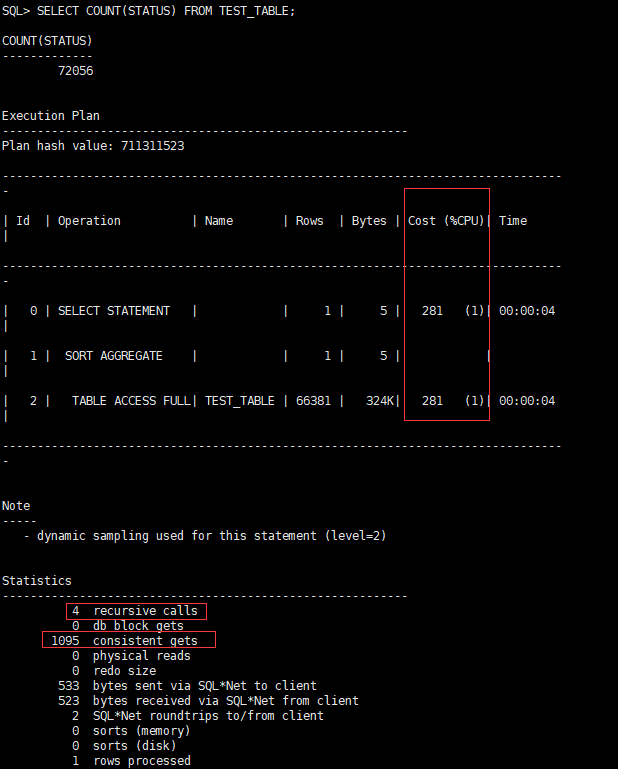Image resolution: width=618 pixels, height=769 pixels.
Task: Click the rows processed statistic
Action: point(131,761)
